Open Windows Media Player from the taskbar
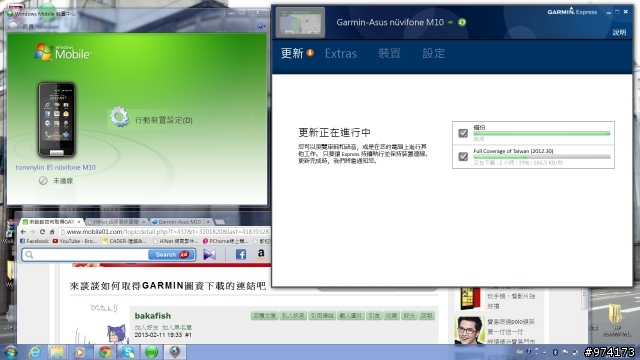The image size is (640, 360). point(80,352)
